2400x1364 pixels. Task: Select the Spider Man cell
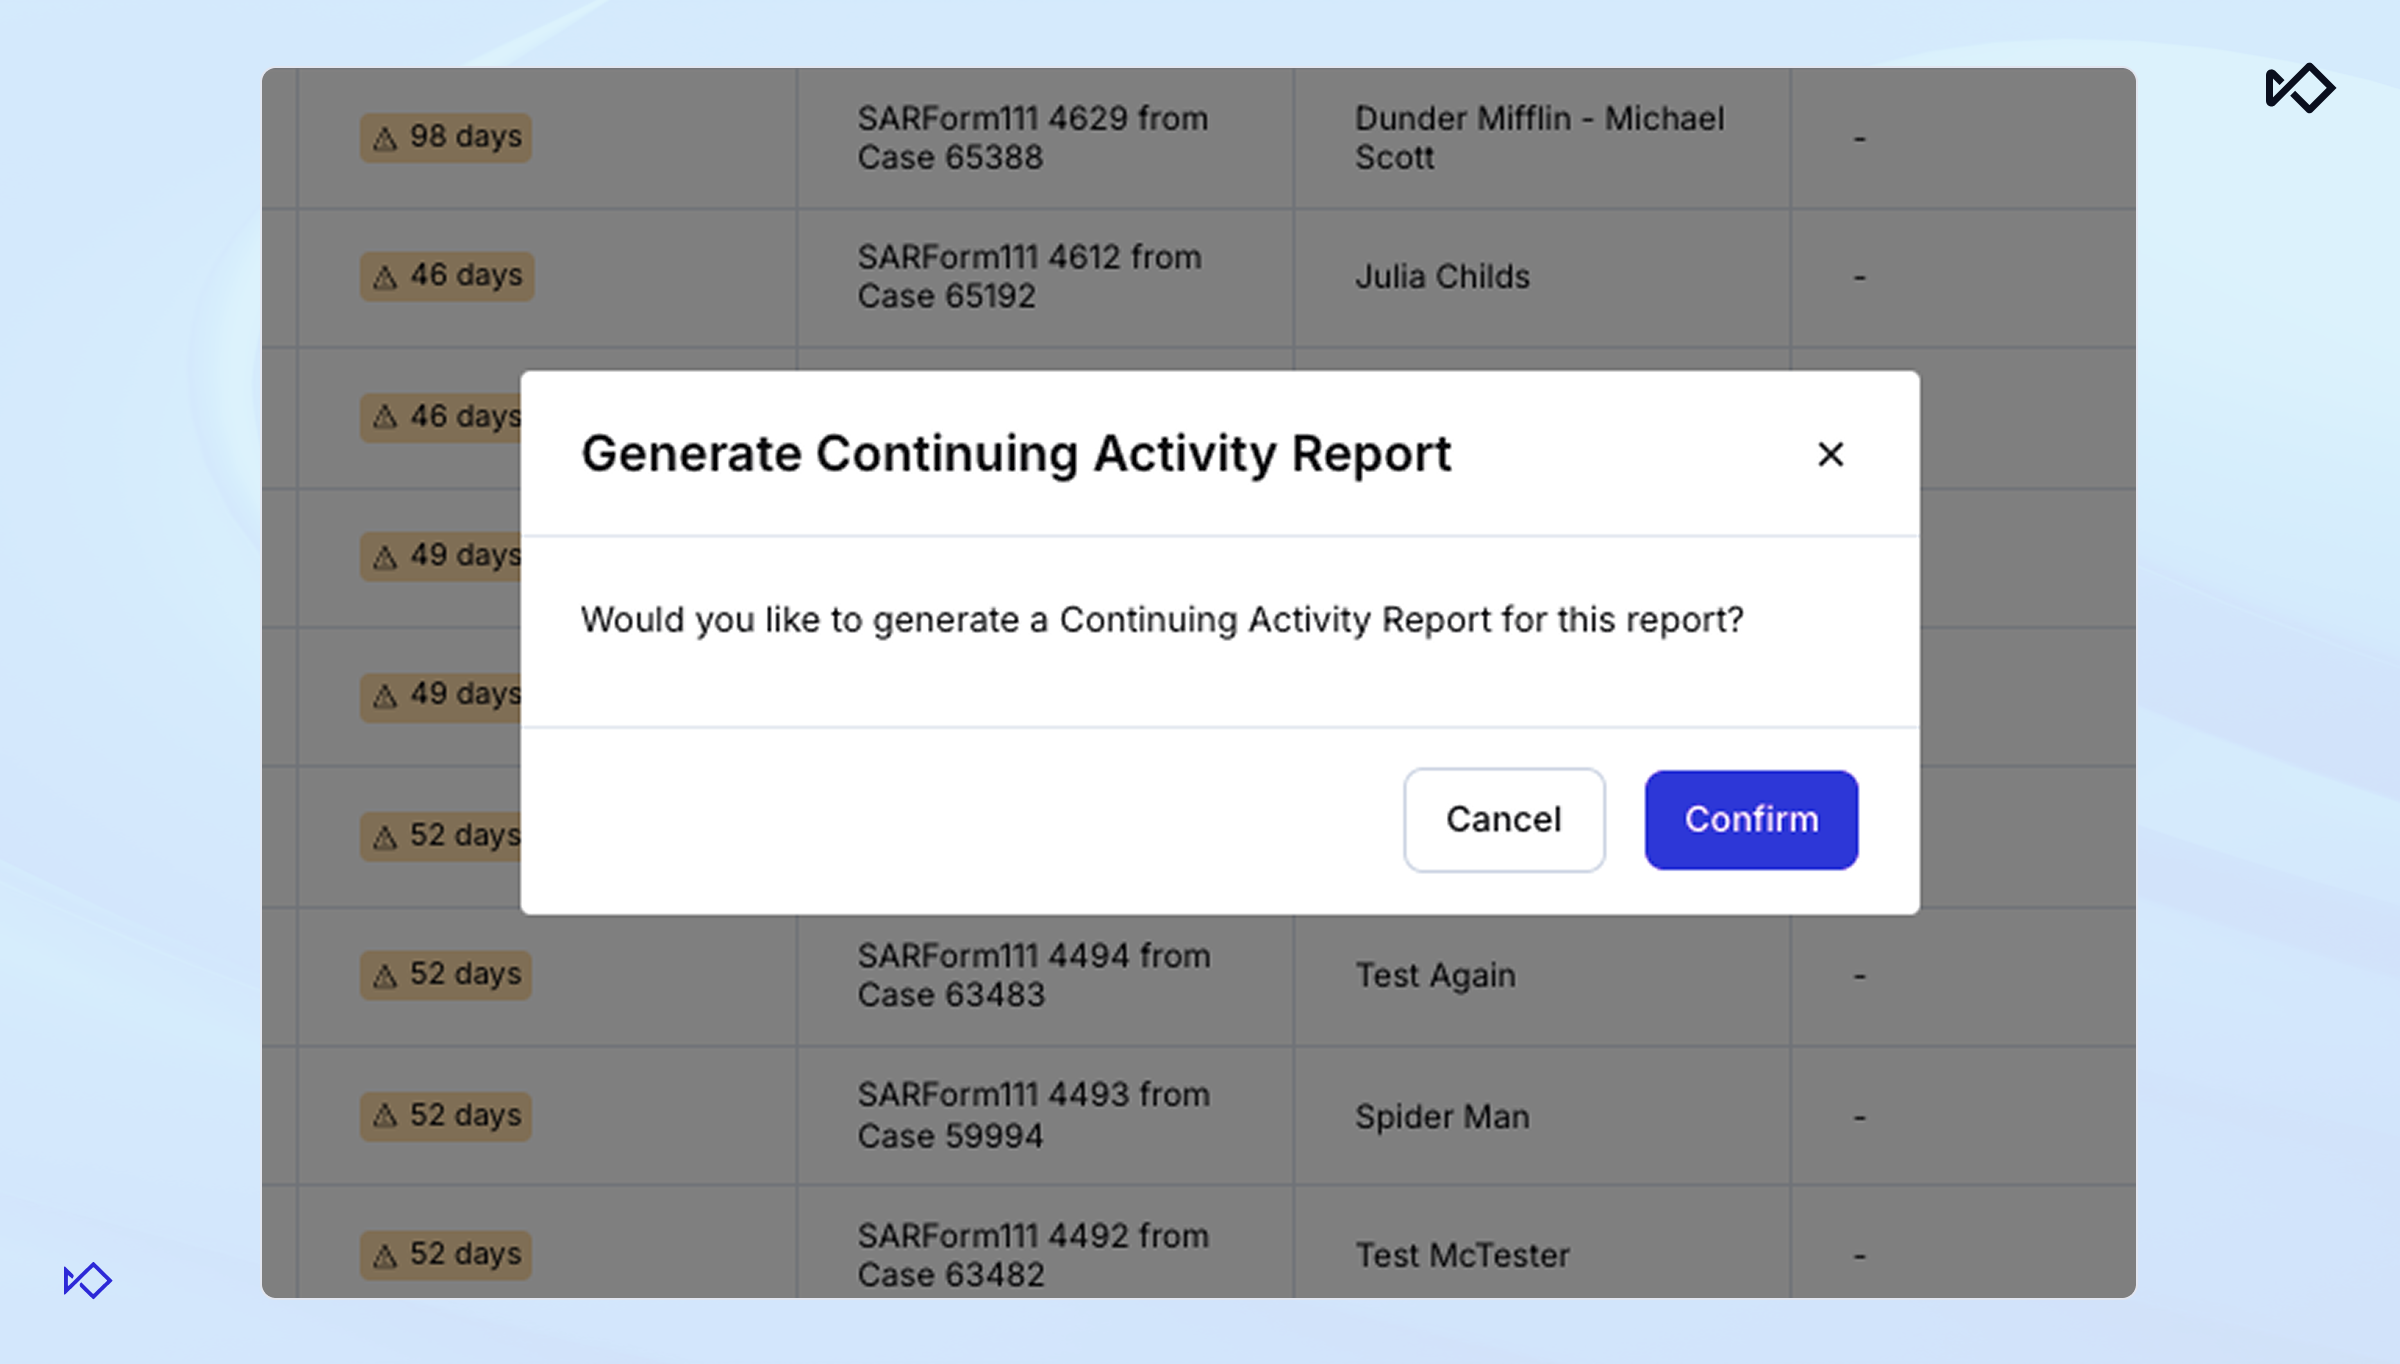(x=1441, y=1116)
